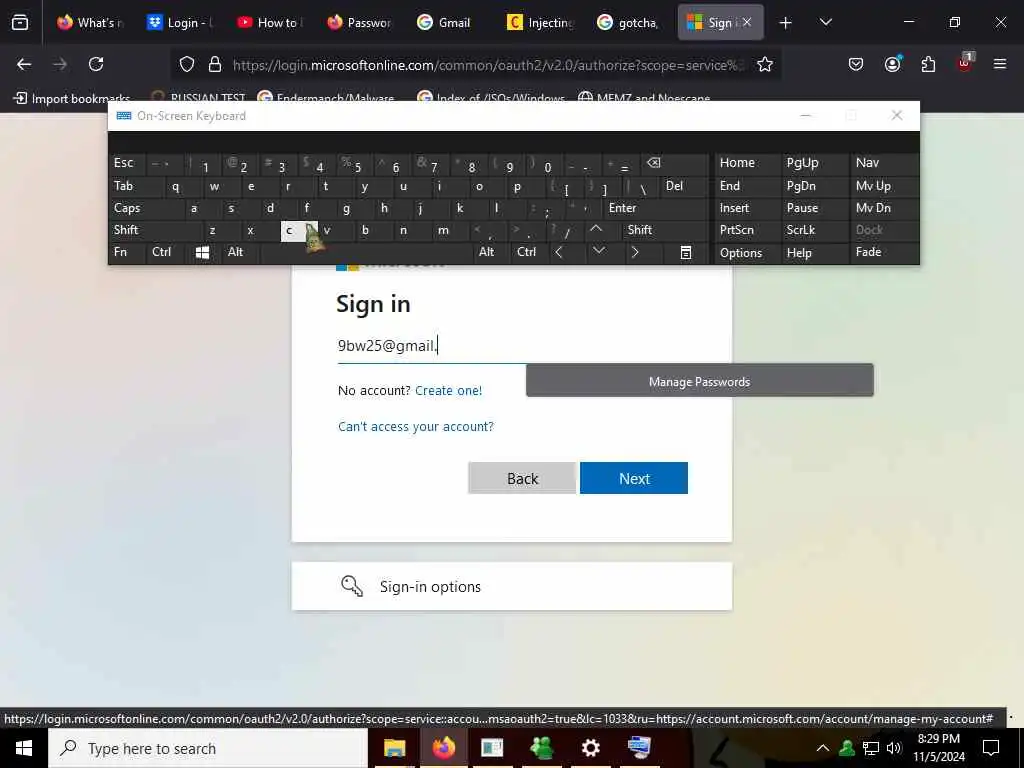Image resolution: width=1024 pixels, height=768 pixels.
Task: Click Import bookmarks in bookmarks bar
Action: (x=71, y=98)
